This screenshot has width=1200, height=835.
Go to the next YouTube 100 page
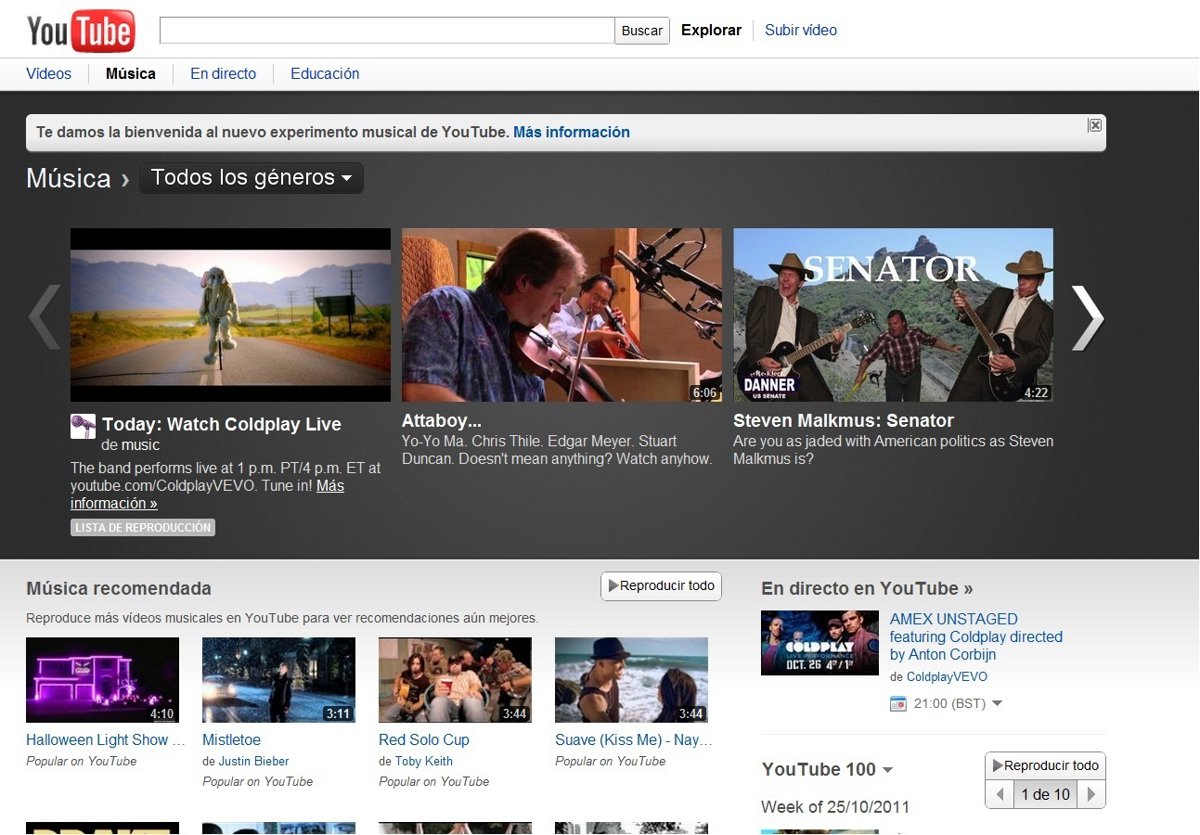(1092, 795)
